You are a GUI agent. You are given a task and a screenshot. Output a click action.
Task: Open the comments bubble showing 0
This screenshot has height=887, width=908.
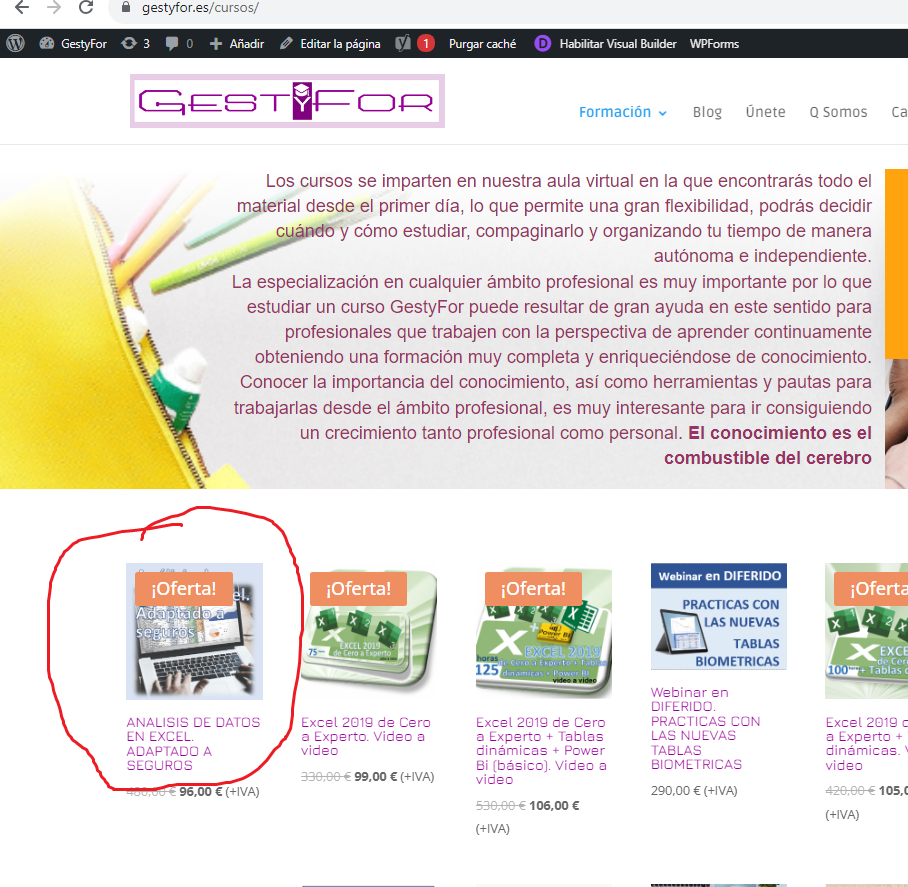(x=179, y=43)
